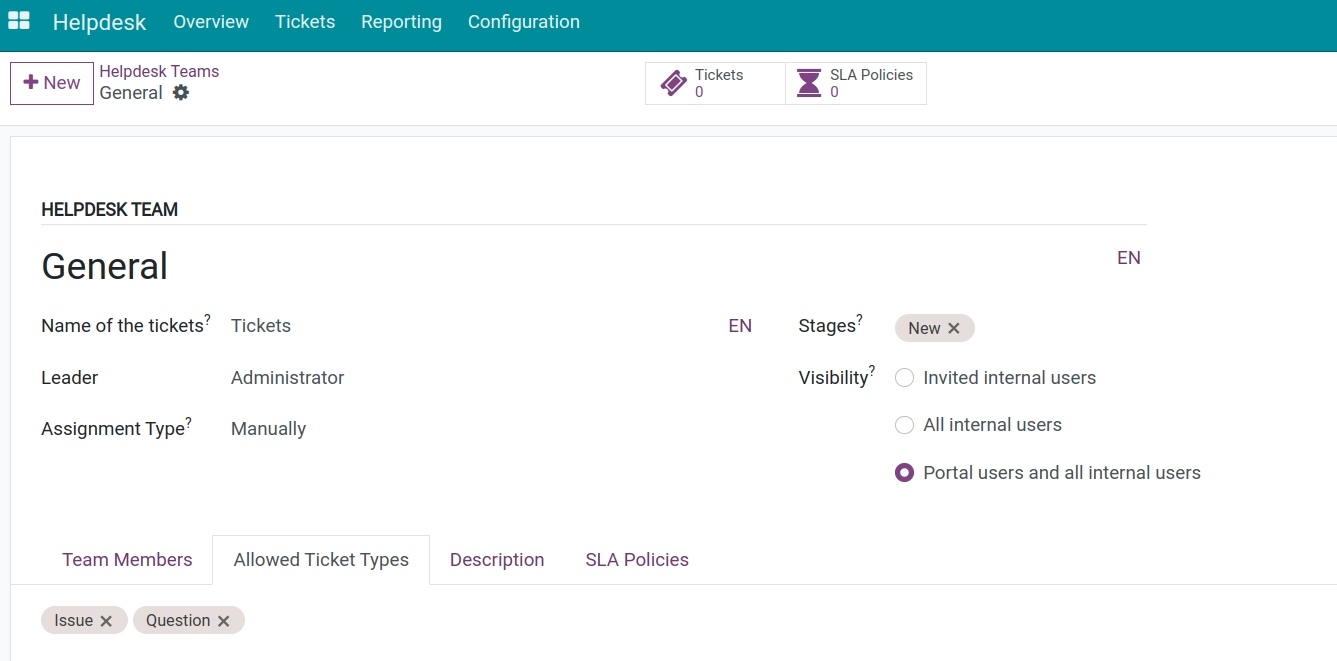
Task: Select All internal users visibility
Action: tap(904, 425)
